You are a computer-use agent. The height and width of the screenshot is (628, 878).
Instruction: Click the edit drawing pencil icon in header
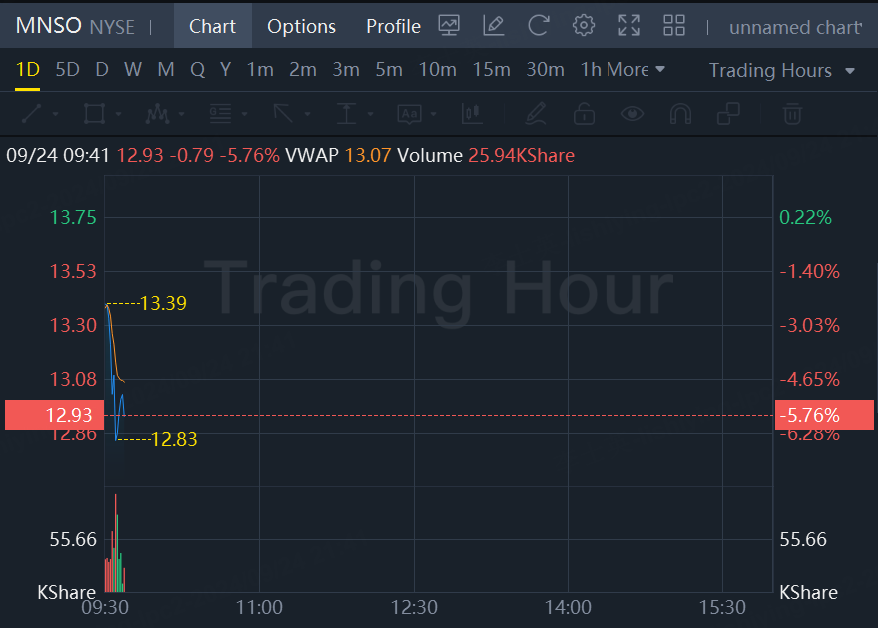(493, 26)
